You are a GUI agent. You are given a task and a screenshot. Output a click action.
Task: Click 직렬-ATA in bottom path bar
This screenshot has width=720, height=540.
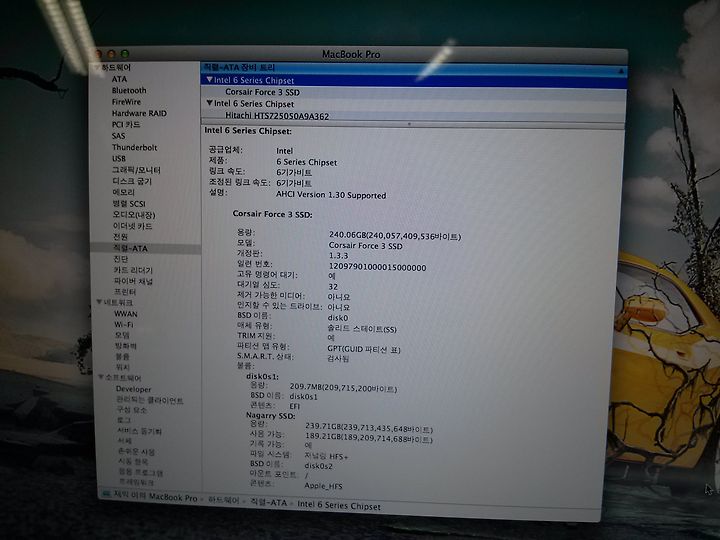pyautogui.click(x=269, y=503)
